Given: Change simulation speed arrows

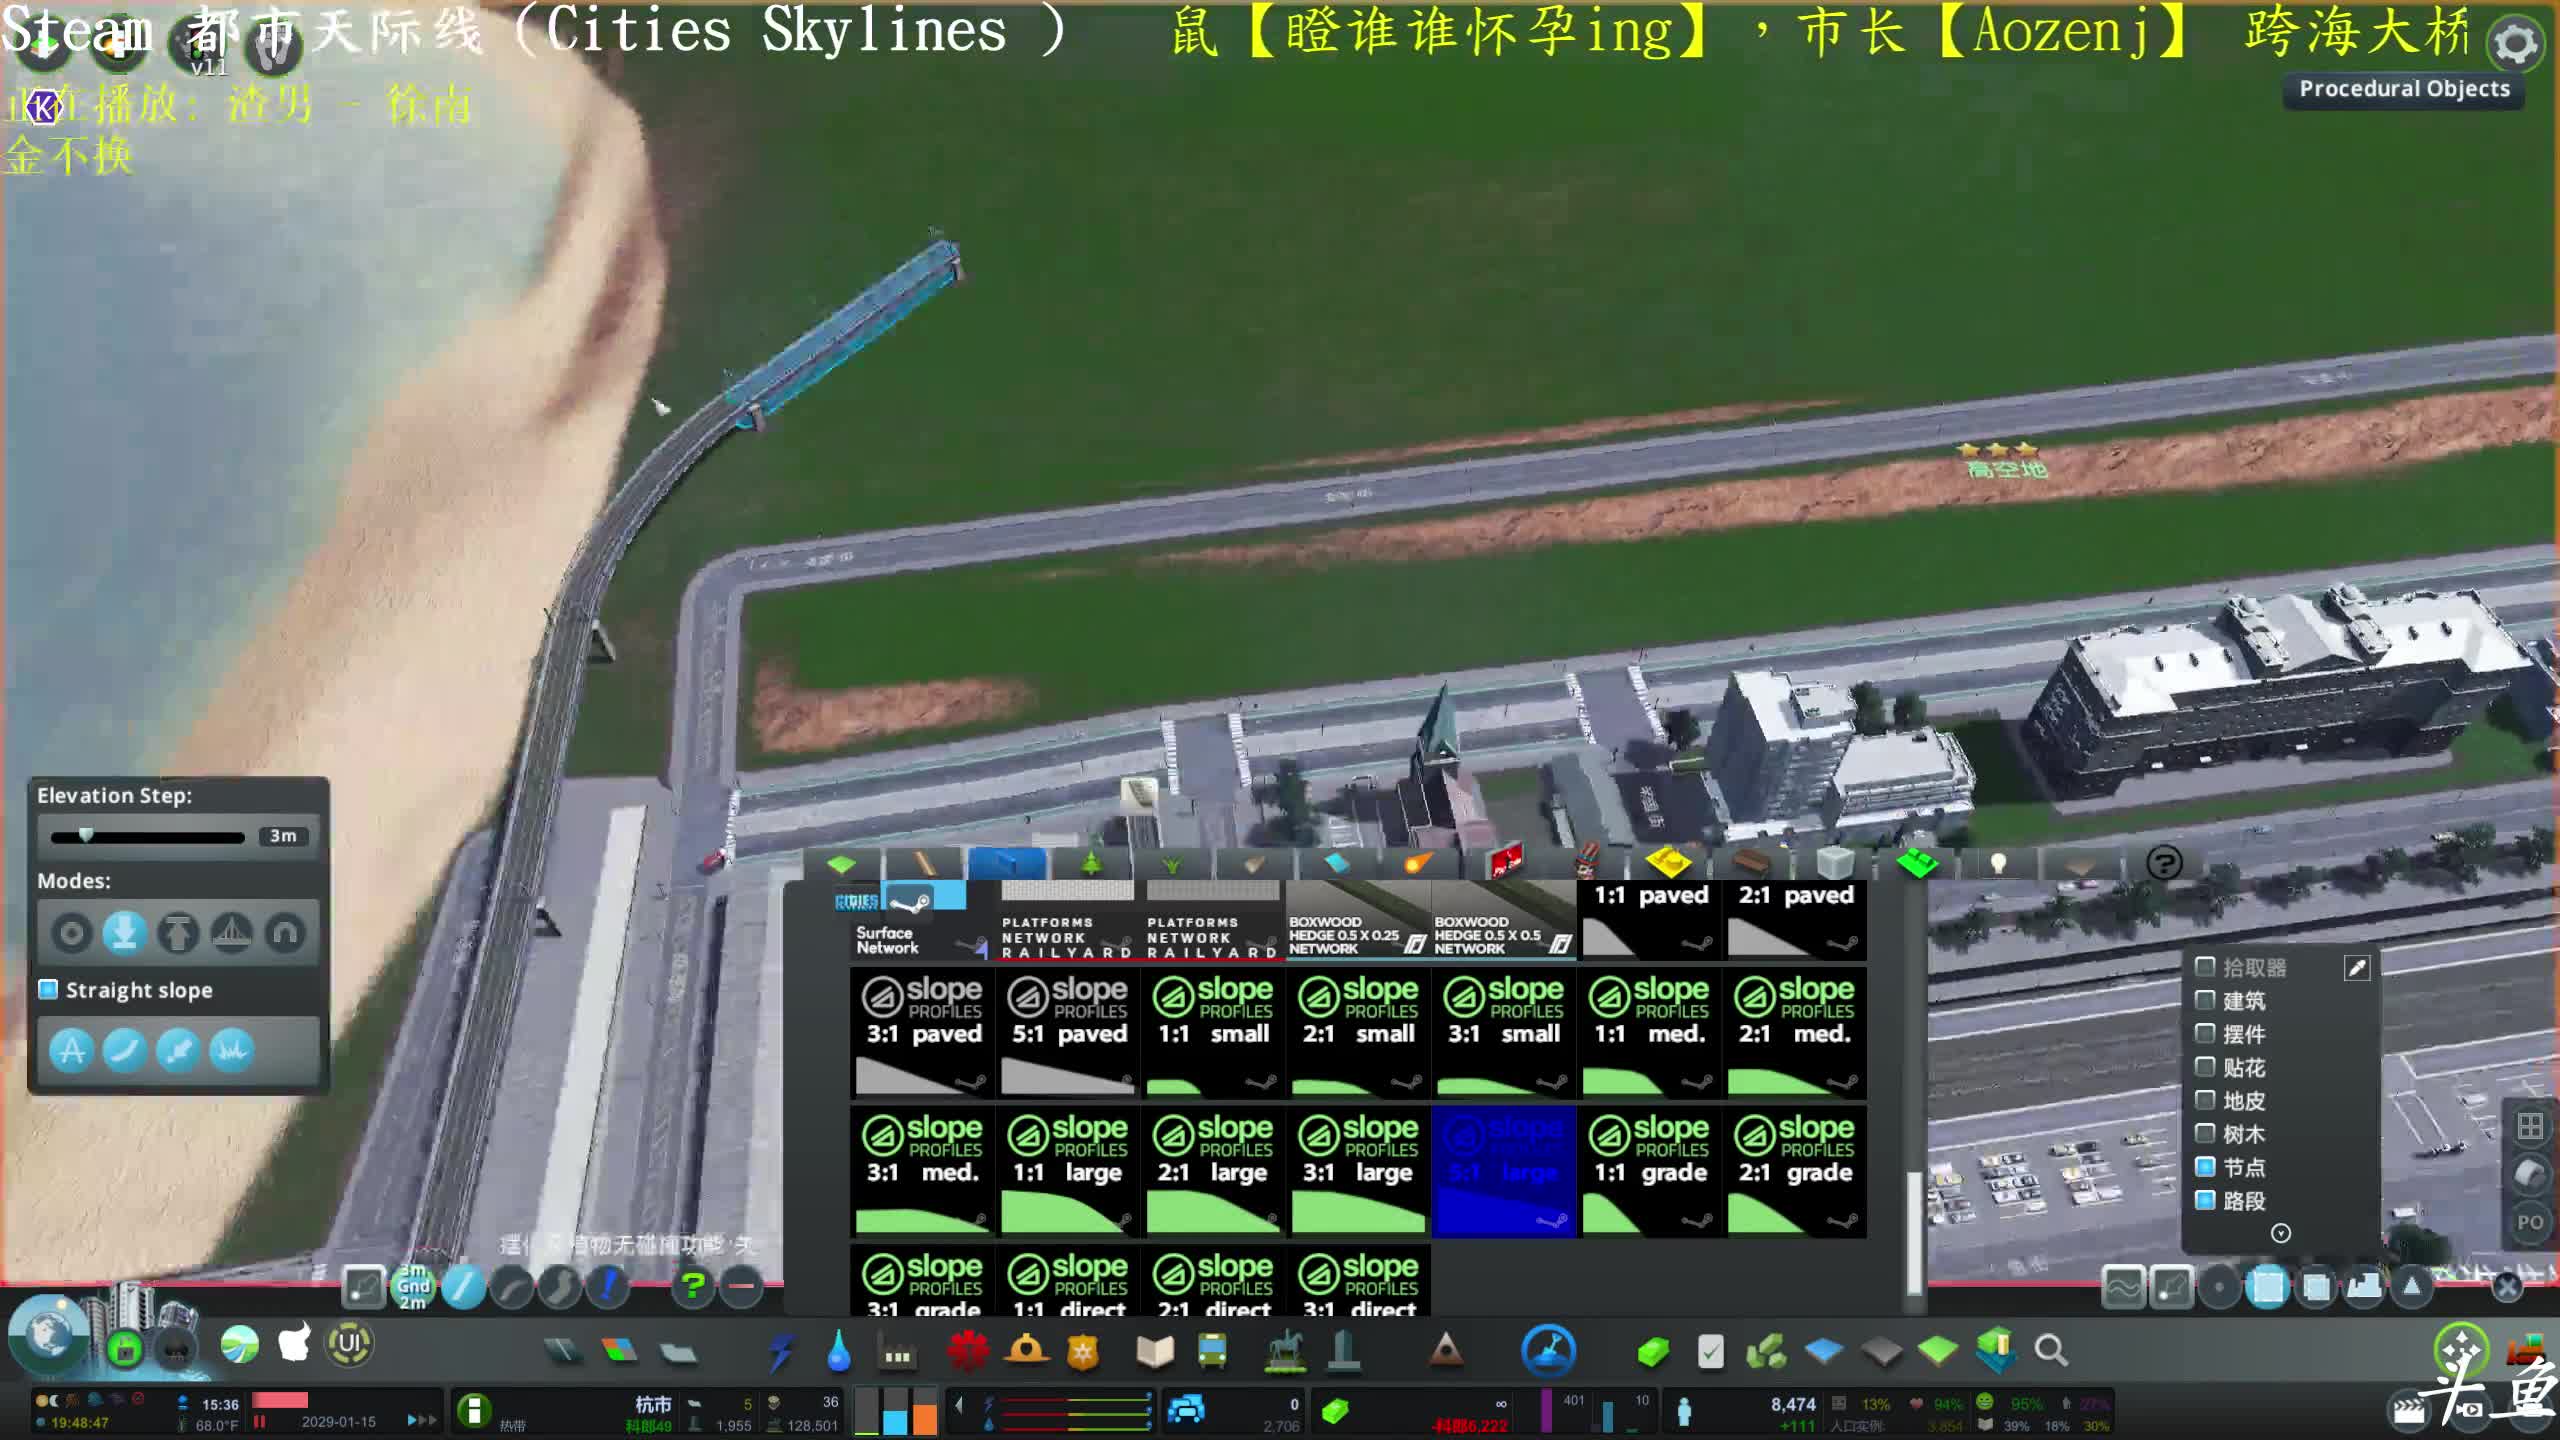Looking at the screenshot, I should 421,1420.
